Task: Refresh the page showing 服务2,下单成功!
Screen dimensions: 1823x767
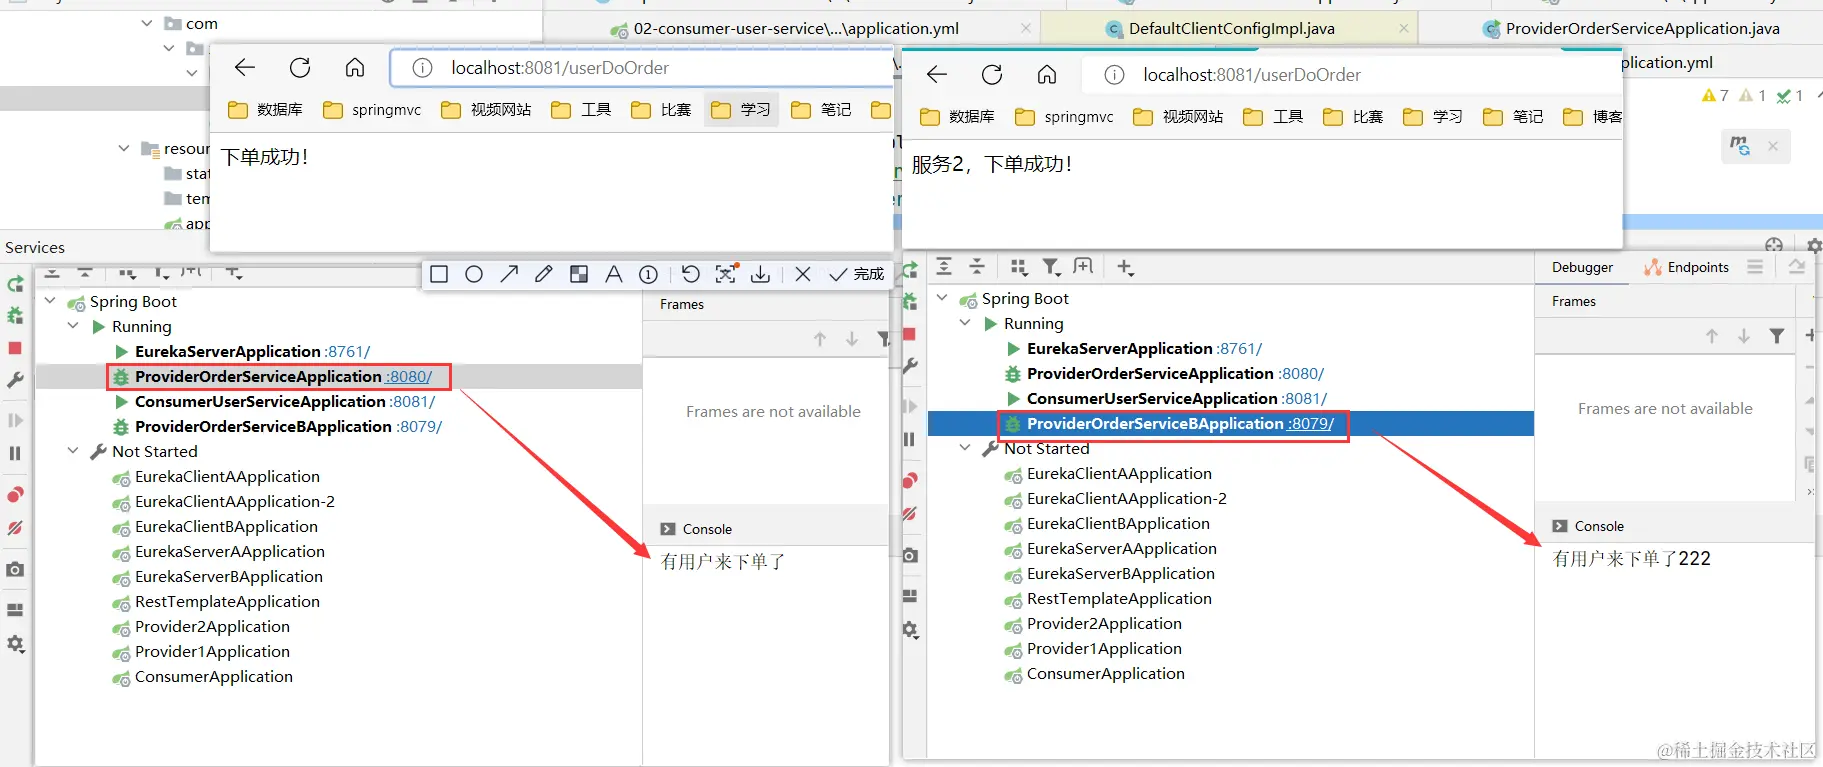Action: [x=992, y=75]
